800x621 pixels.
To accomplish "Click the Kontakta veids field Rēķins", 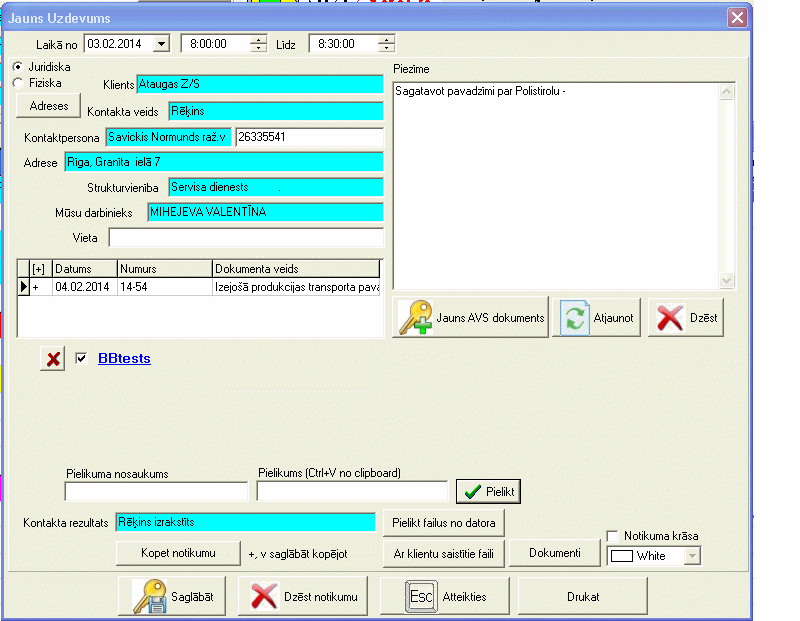I will [276, 111].
